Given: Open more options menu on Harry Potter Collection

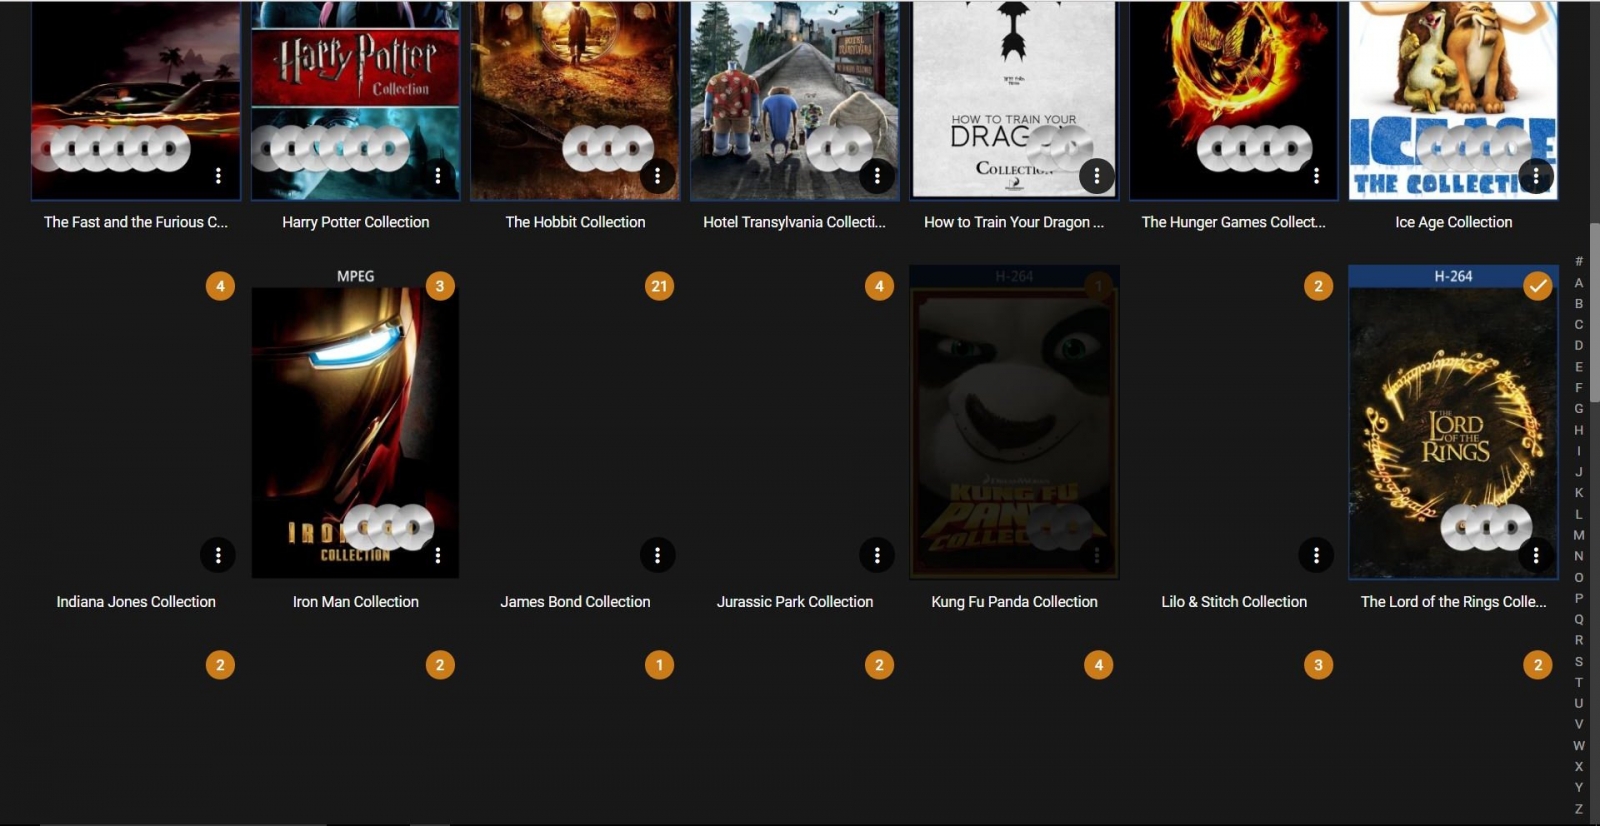Looking at the screenshot, I should [x=437, y=176].
